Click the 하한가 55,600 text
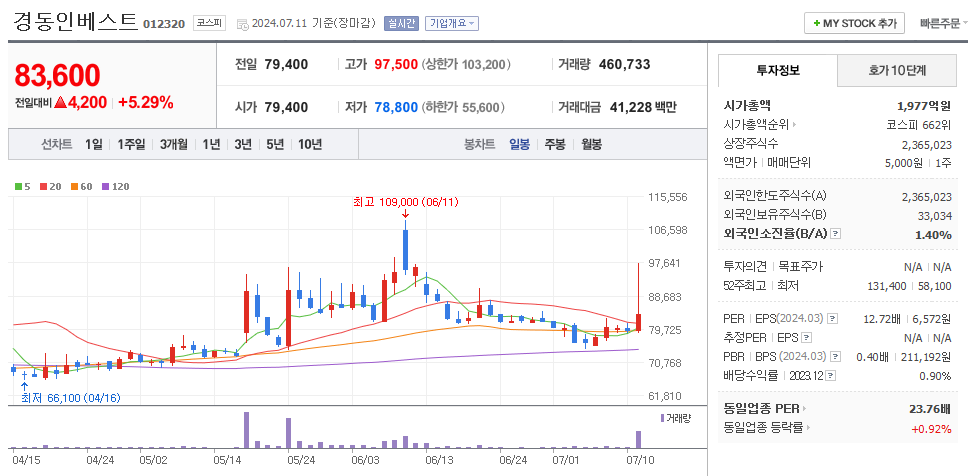Screen dimensions: 973x476 pos(463,107)
